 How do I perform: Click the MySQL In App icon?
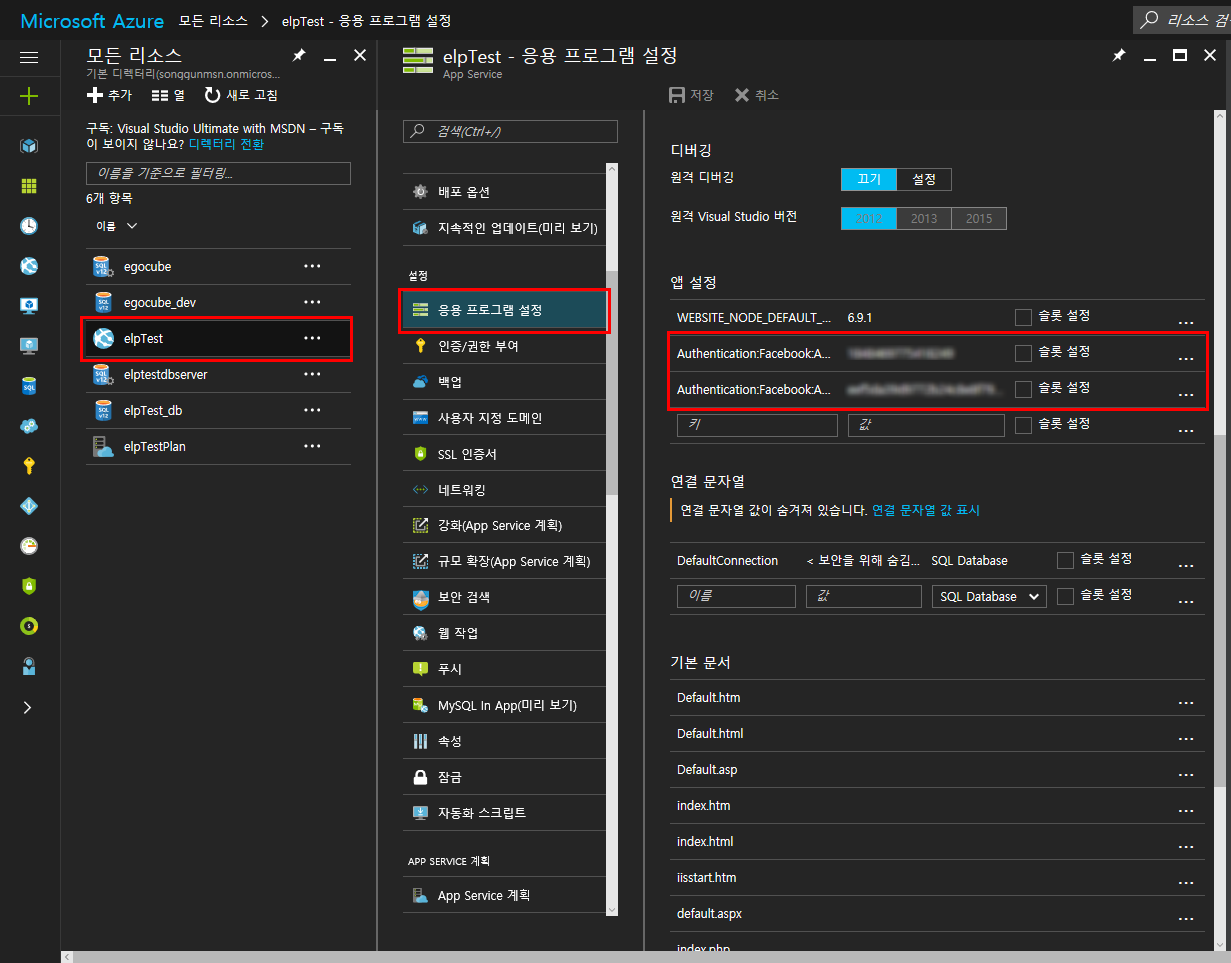pos(420,706)
